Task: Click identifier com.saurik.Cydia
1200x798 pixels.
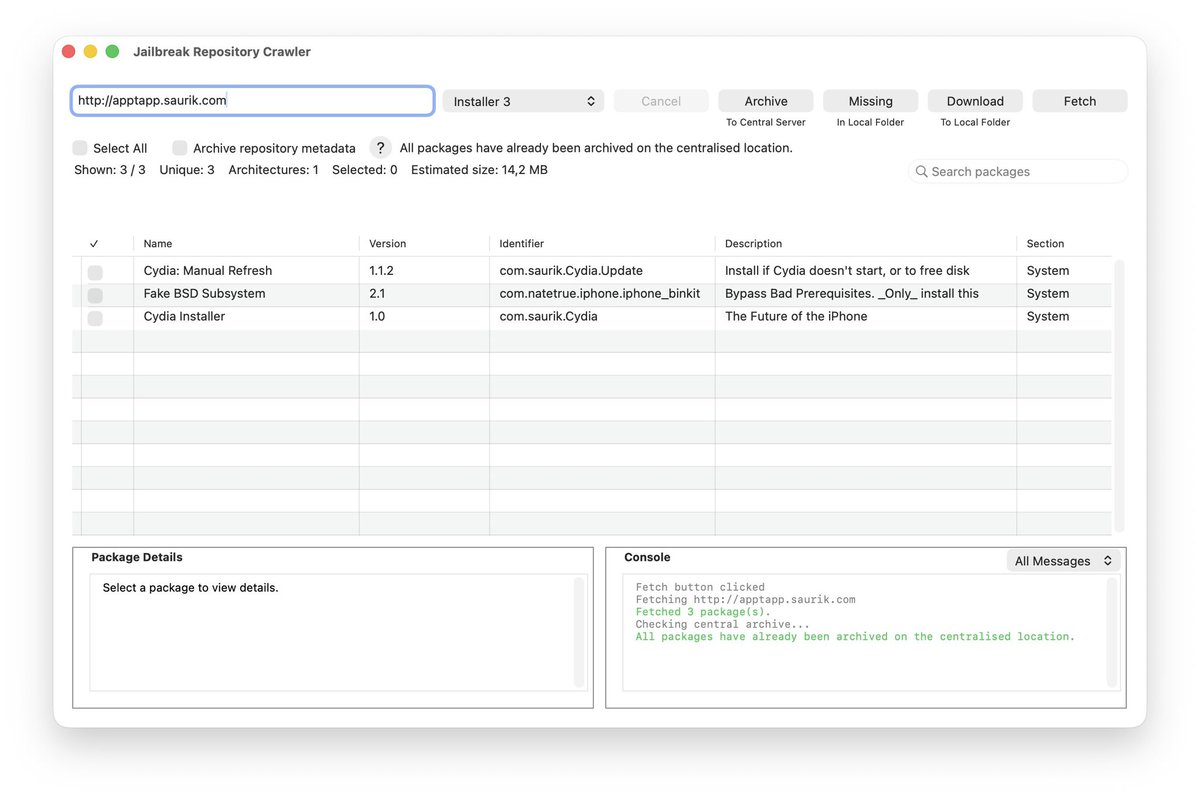Action: point(548,316)
